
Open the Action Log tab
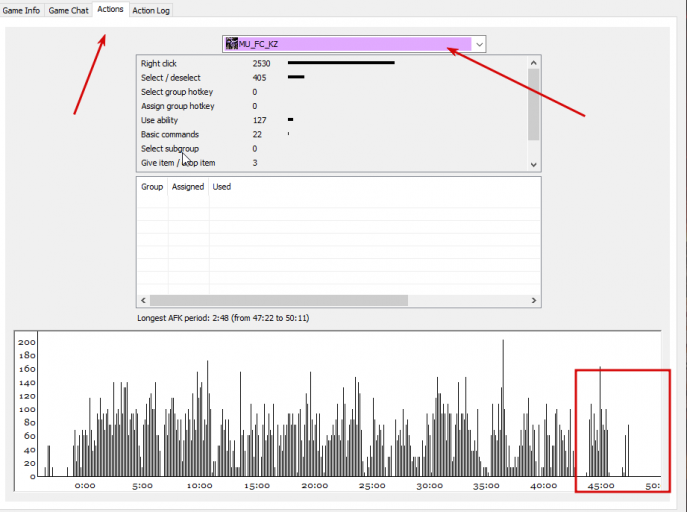pyautogui.click(x=151, y=10)
